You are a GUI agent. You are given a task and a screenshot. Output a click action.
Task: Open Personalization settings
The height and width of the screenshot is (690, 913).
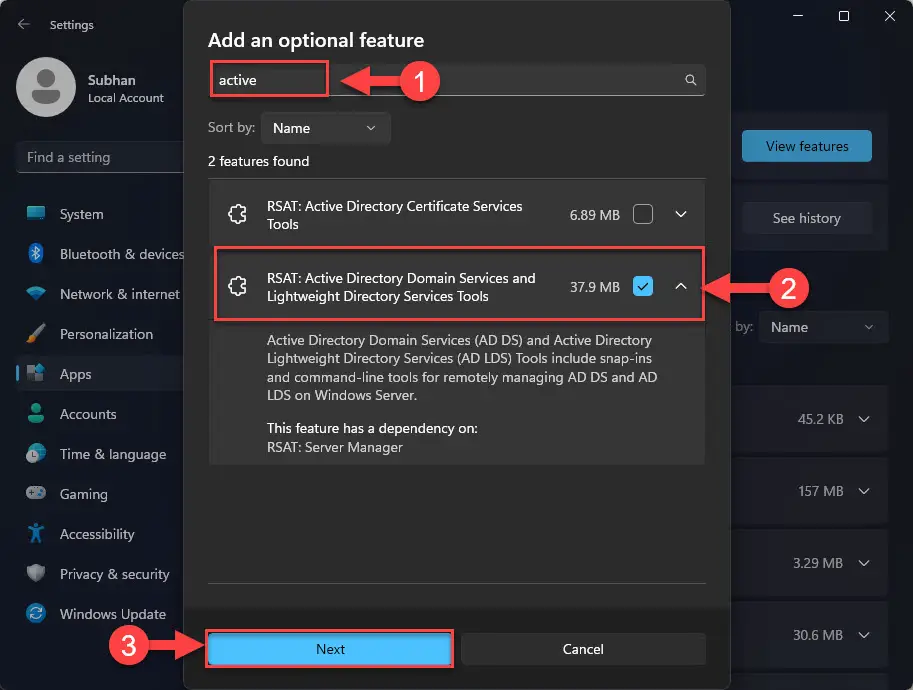(106, 334)
